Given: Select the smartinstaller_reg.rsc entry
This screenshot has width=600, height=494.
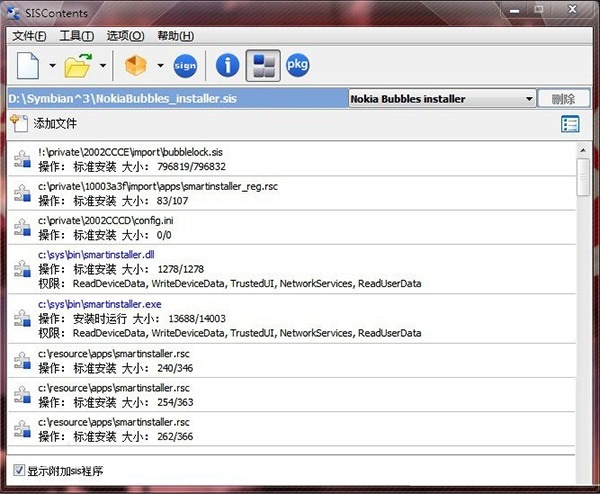Looking at the screenshot, I should (x=292, y=193).
